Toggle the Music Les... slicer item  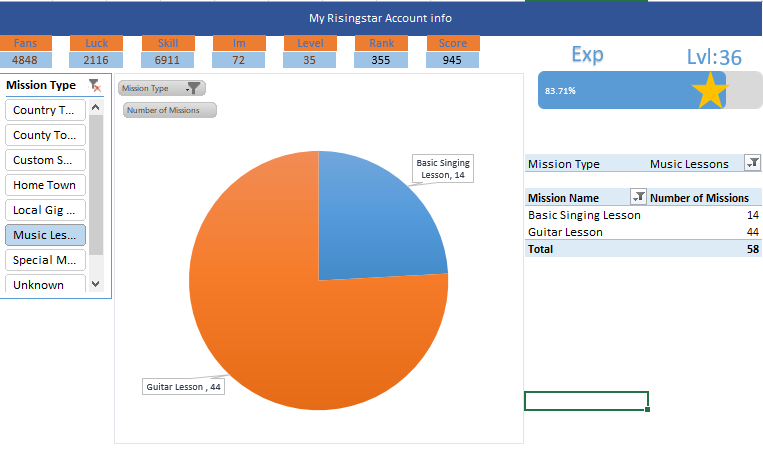(45, 235)
